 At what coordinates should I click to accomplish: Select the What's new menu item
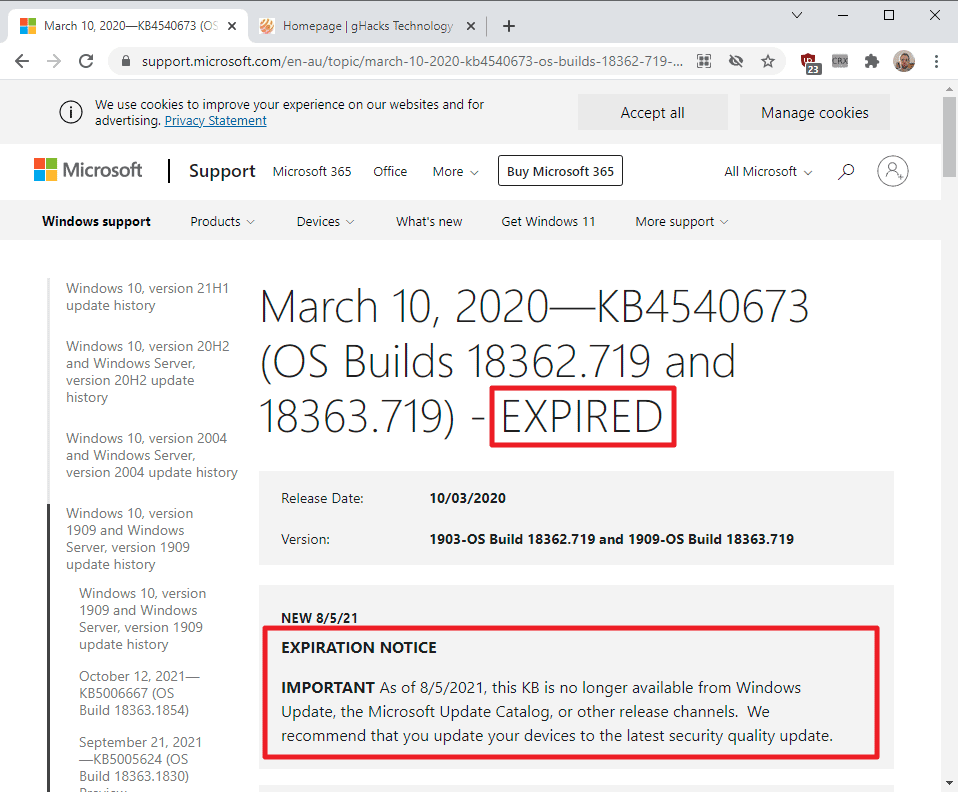[x=429, y=221]
